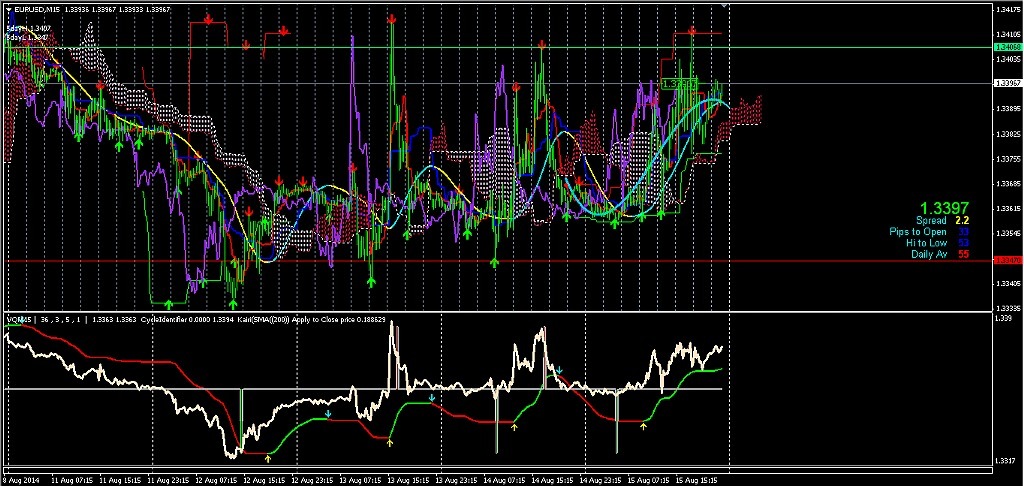
Task: Click the 8 Aug 2014 date label
Action: 21,479
